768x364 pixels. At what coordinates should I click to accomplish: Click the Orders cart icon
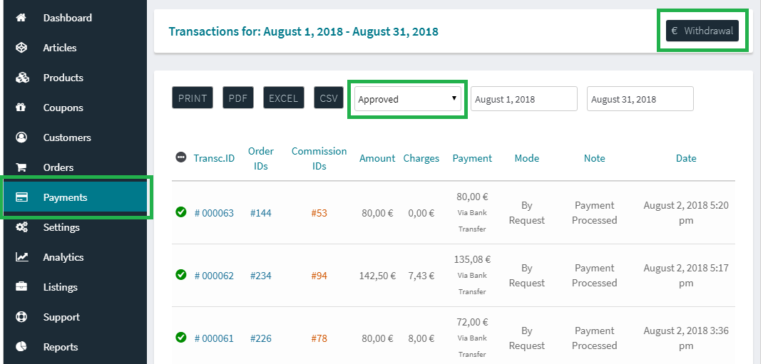pyautogui.click(x=21, y=168)
